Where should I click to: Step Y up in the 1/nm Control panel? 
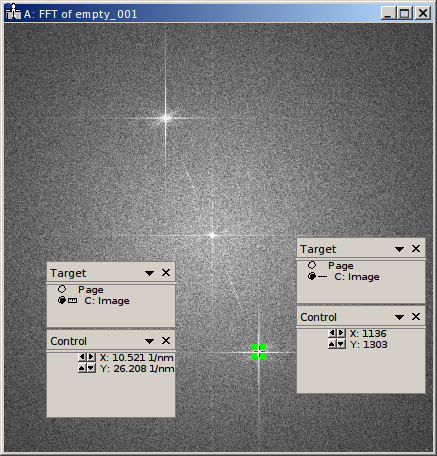click(82, 368)
